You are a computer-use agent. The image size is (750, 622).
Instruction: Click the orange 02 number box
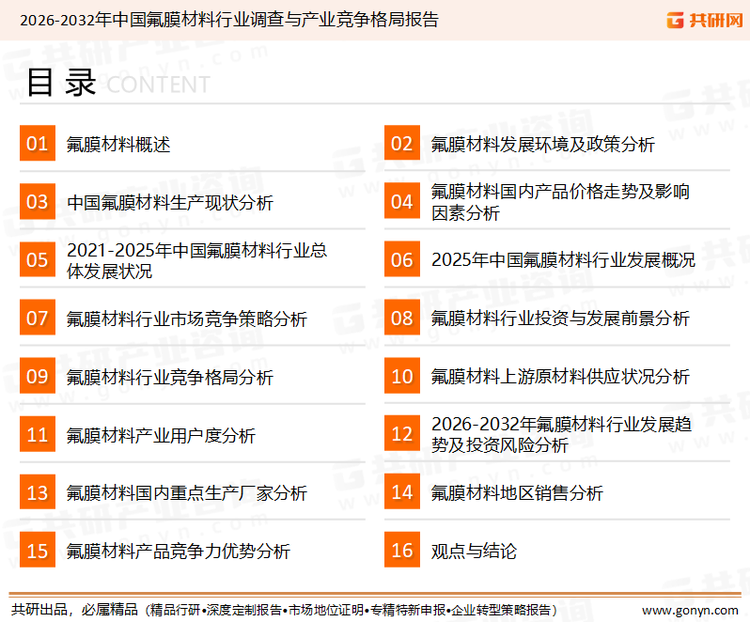[402, 143]
